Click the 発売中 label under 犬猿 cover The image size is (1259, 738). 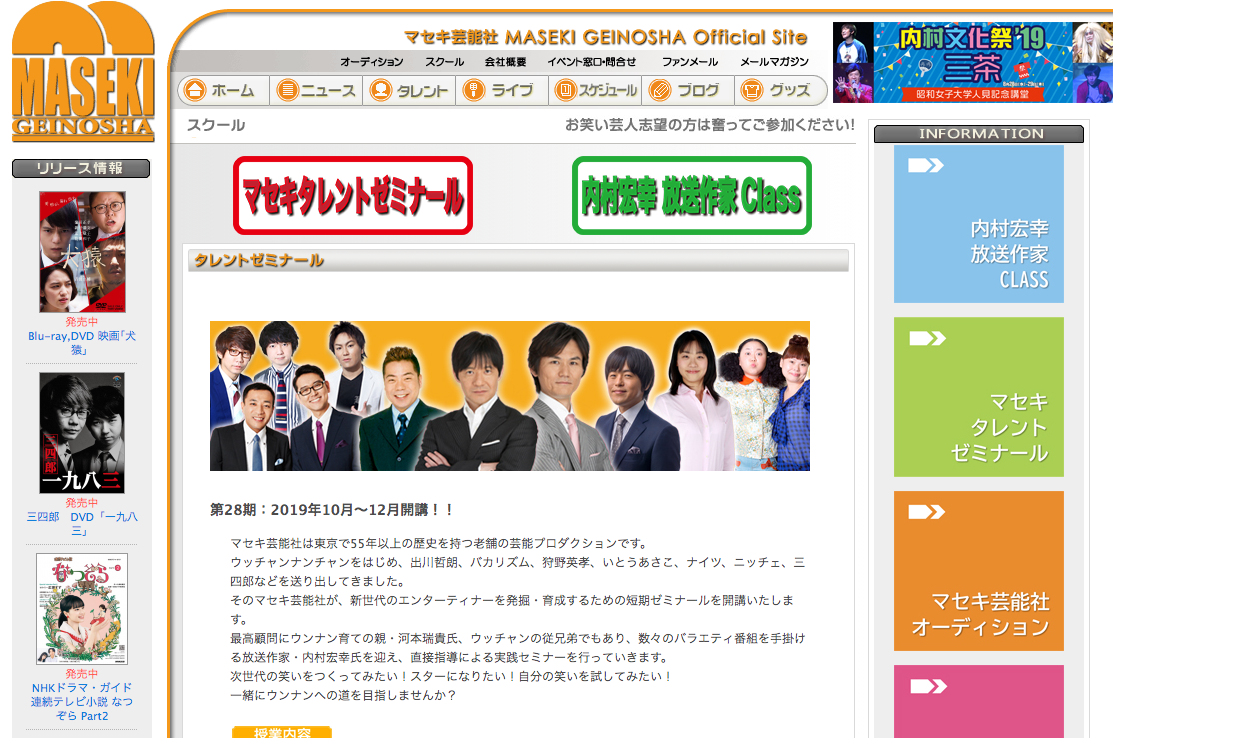coord(82,322)
